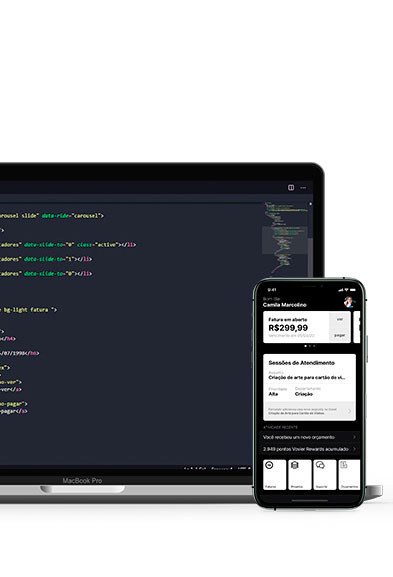Select the first active carousel page dot

(x=305, y=346)
